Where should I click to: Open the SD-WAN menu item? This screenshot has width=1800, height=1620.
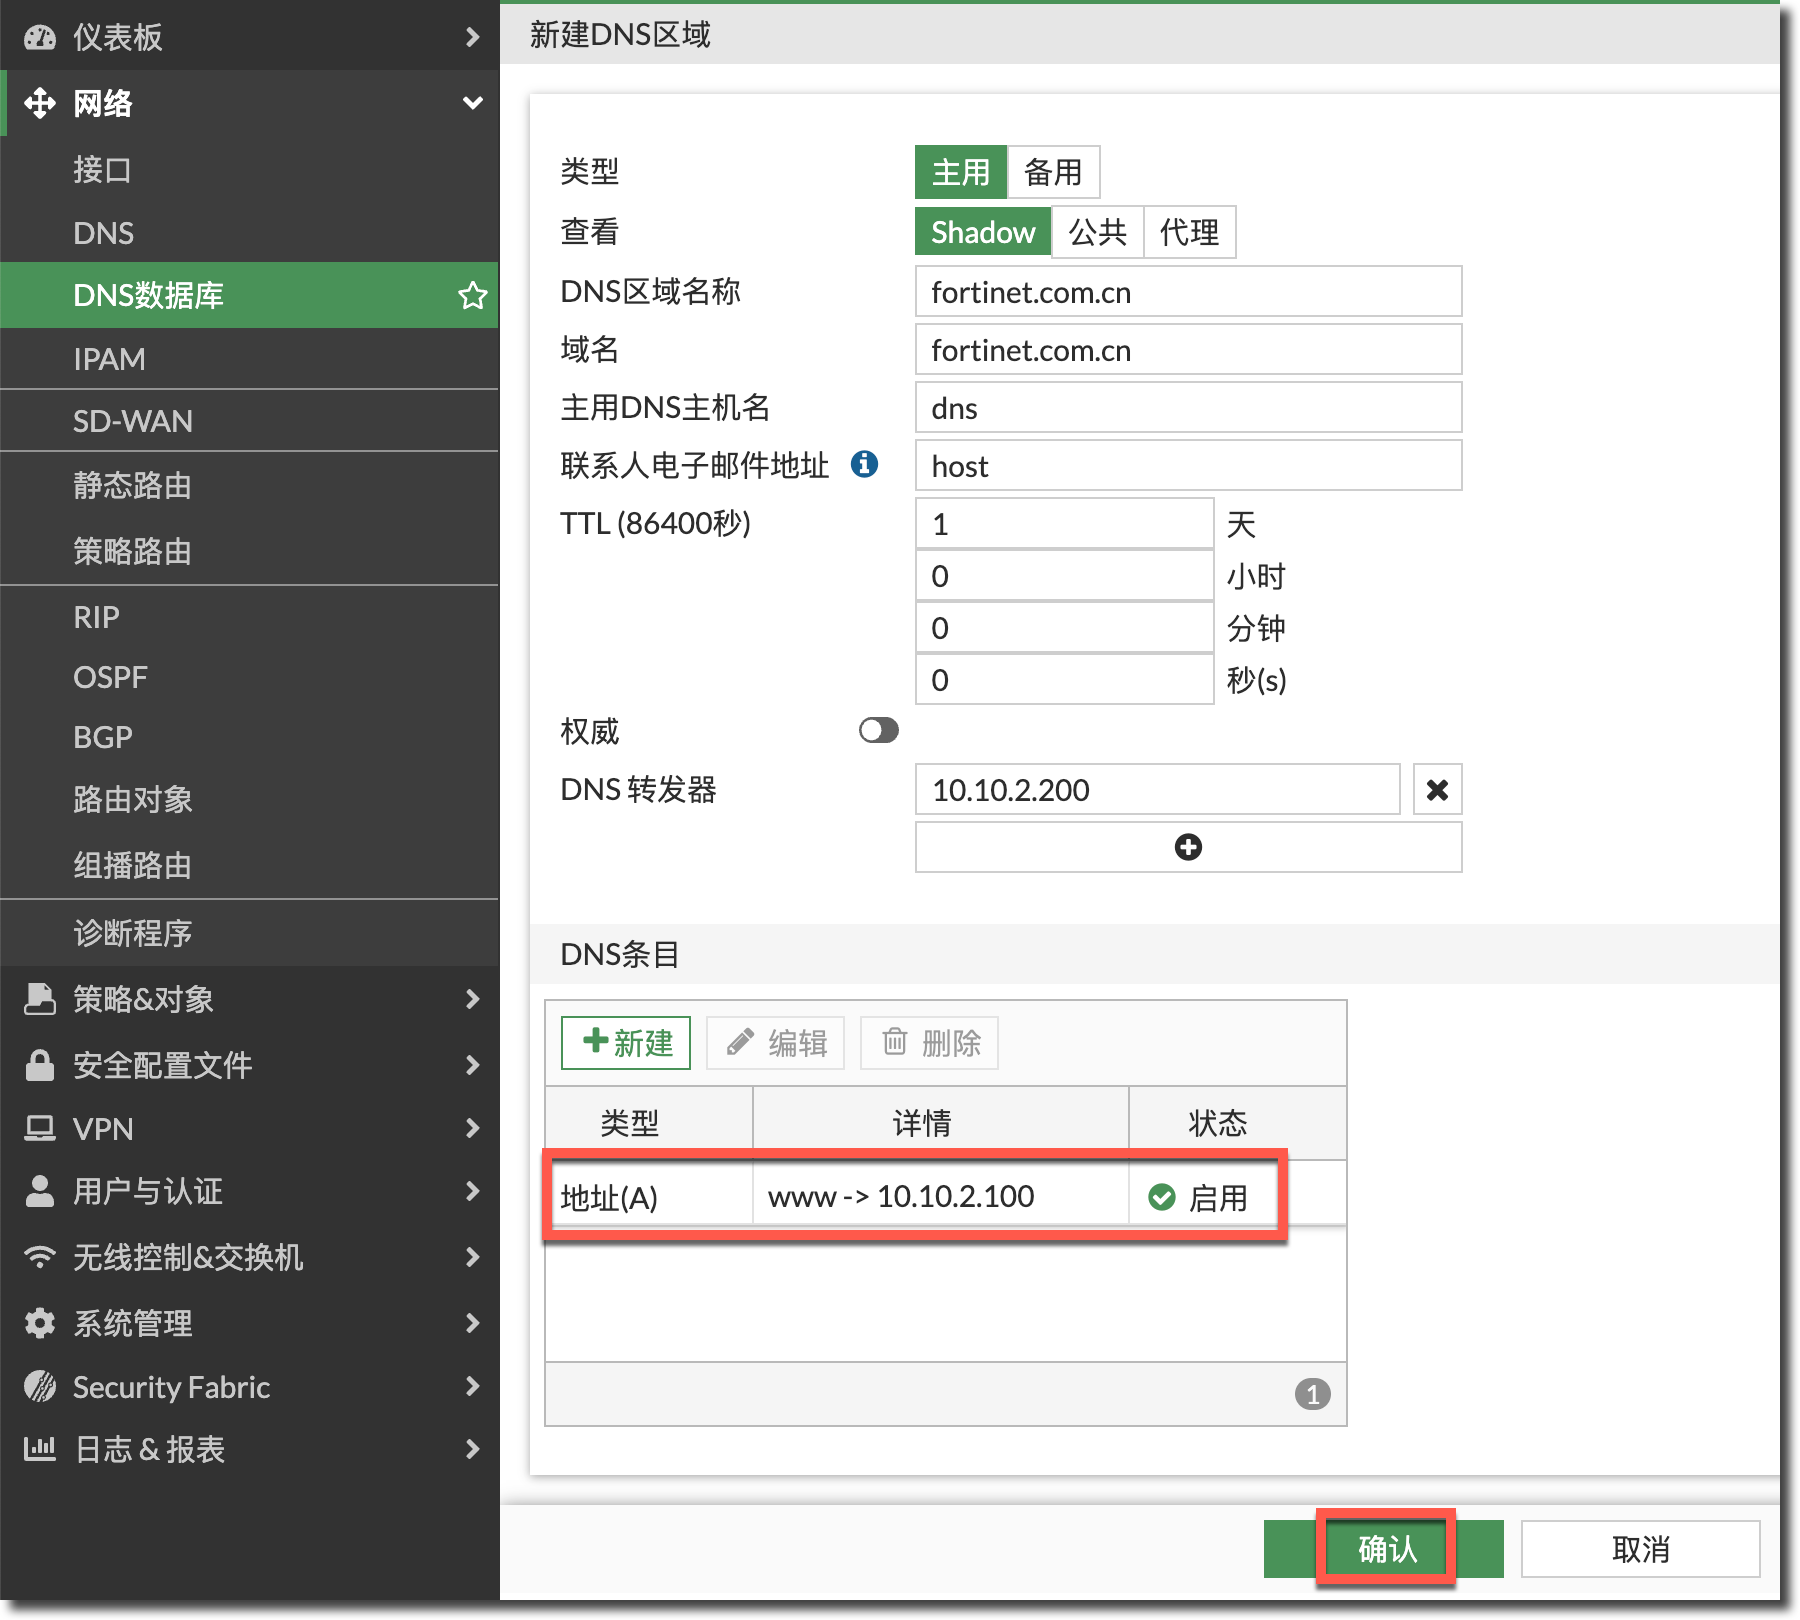(133, 421)
